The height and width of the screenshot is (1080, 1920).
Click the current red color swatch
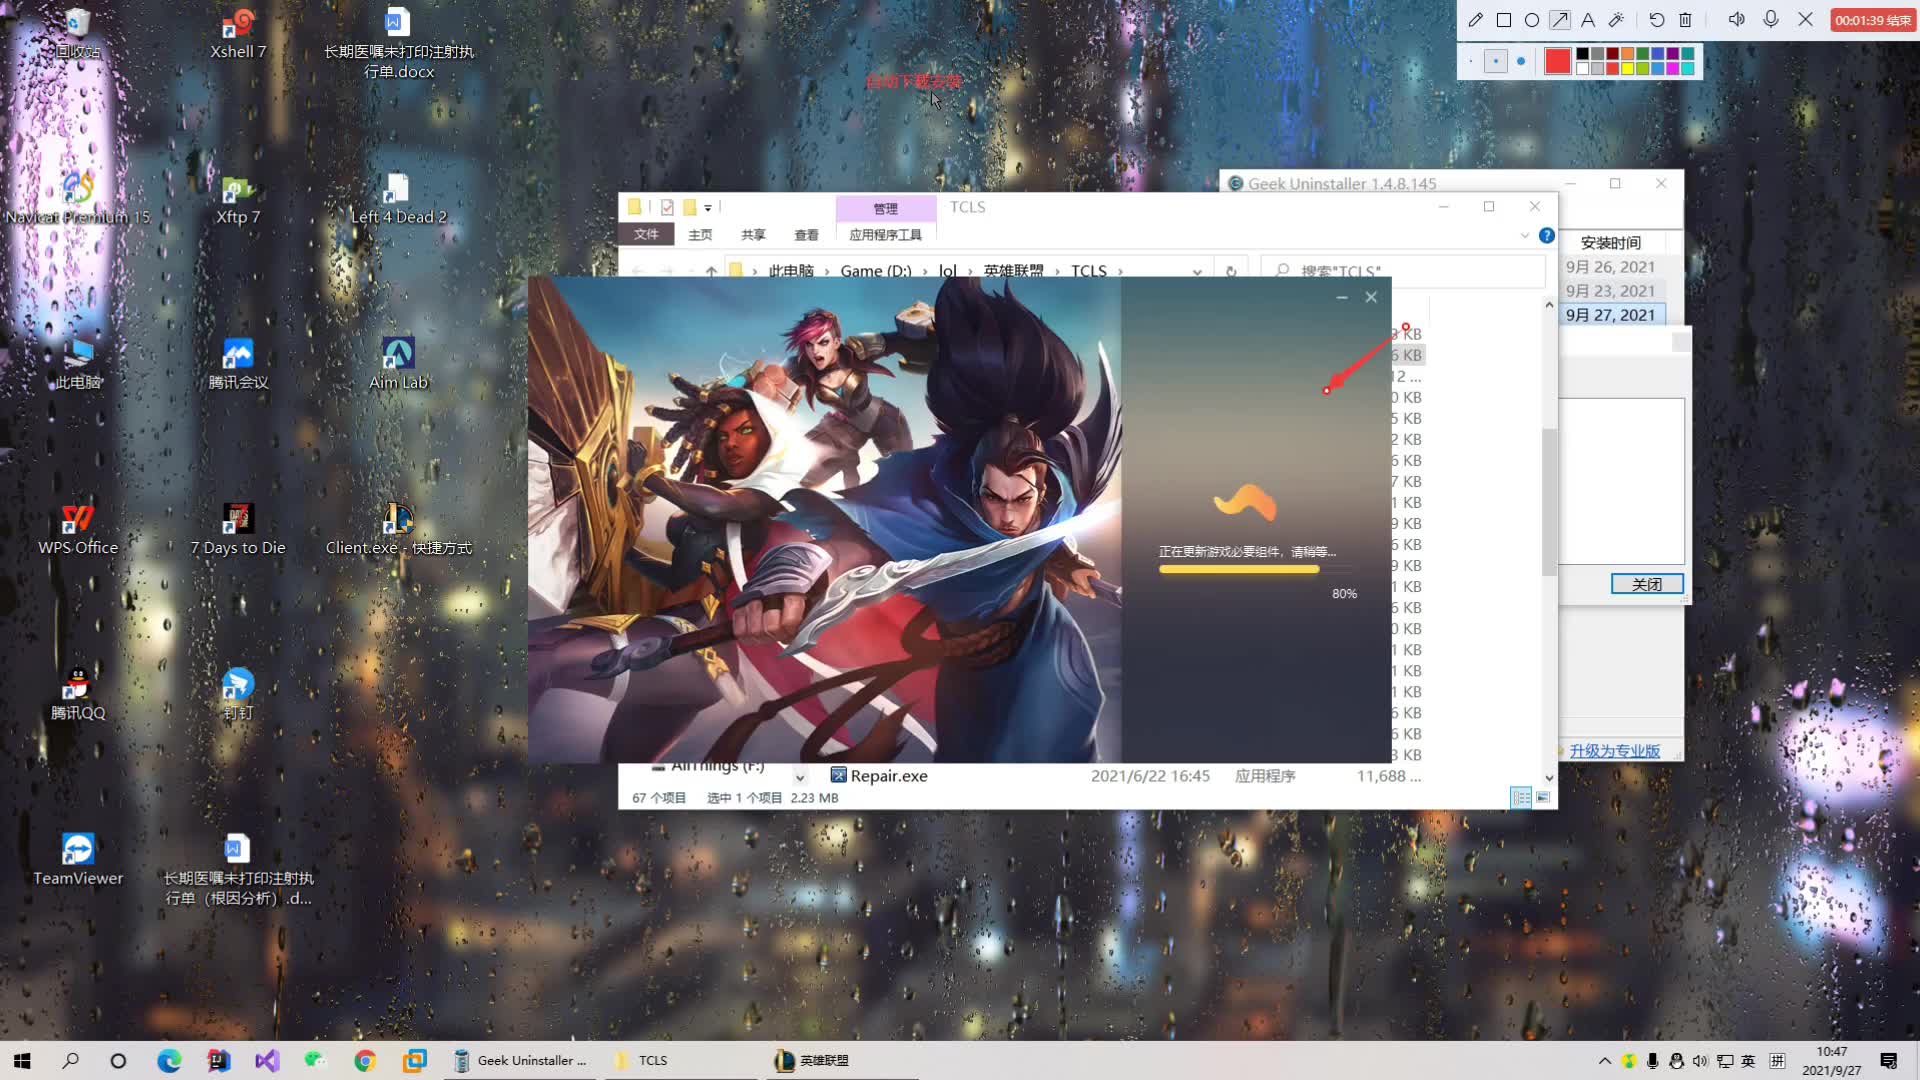pyautogui.click(x=1557, y=61)
